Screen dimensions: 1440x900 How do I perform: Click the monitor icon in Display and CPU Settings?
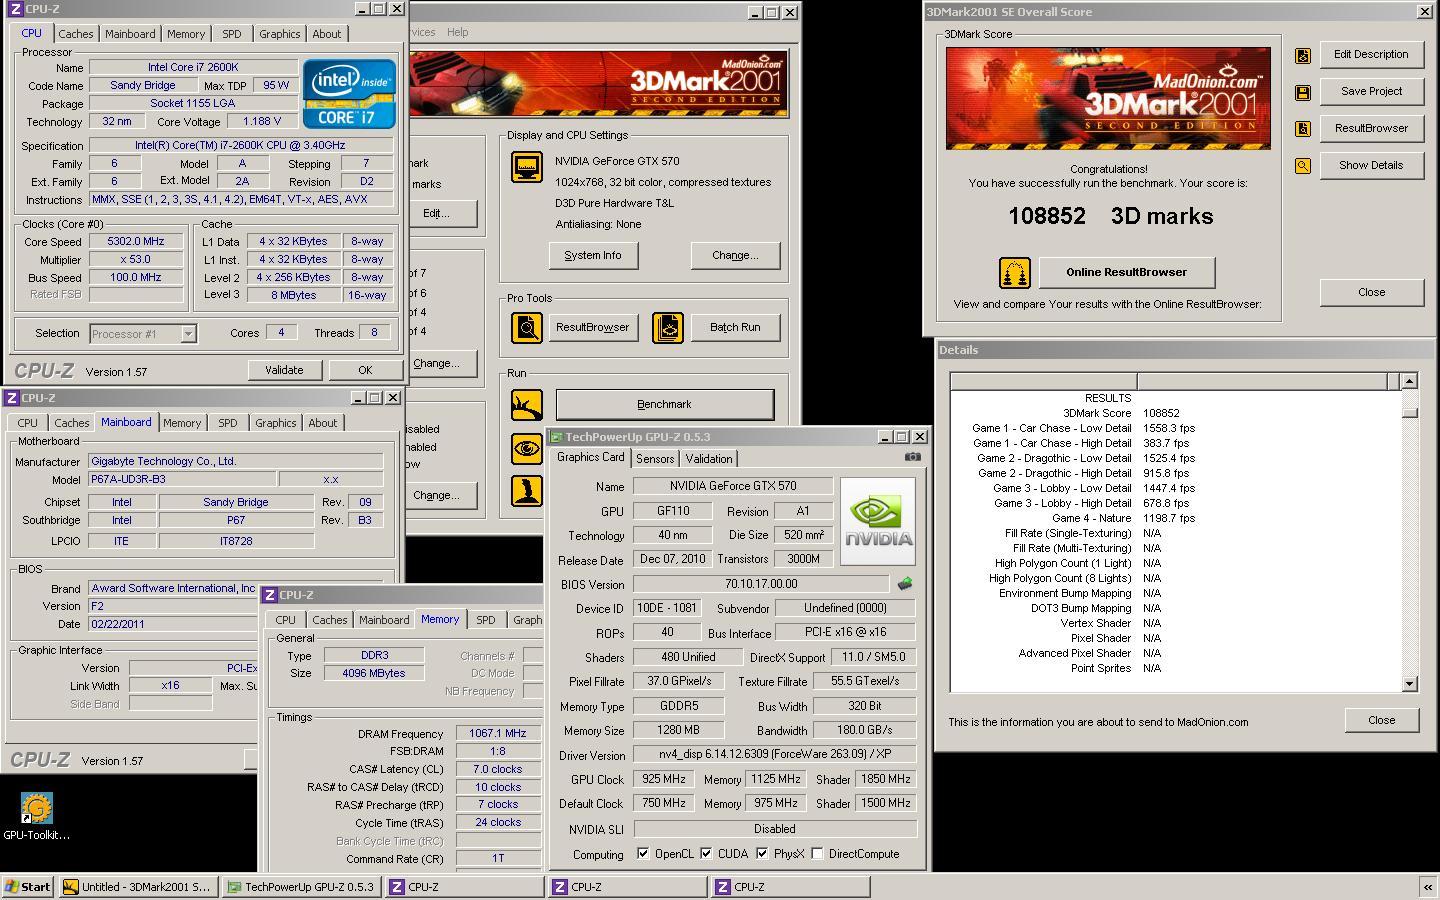click(x=527, y=167)
